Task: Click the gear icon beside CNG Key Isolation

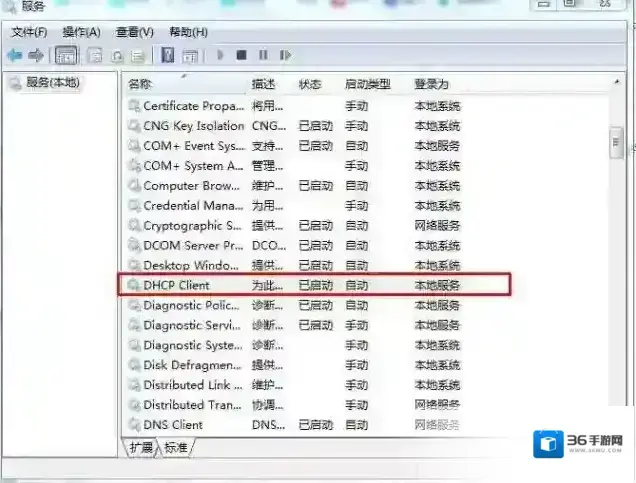Action: point(134,126)
